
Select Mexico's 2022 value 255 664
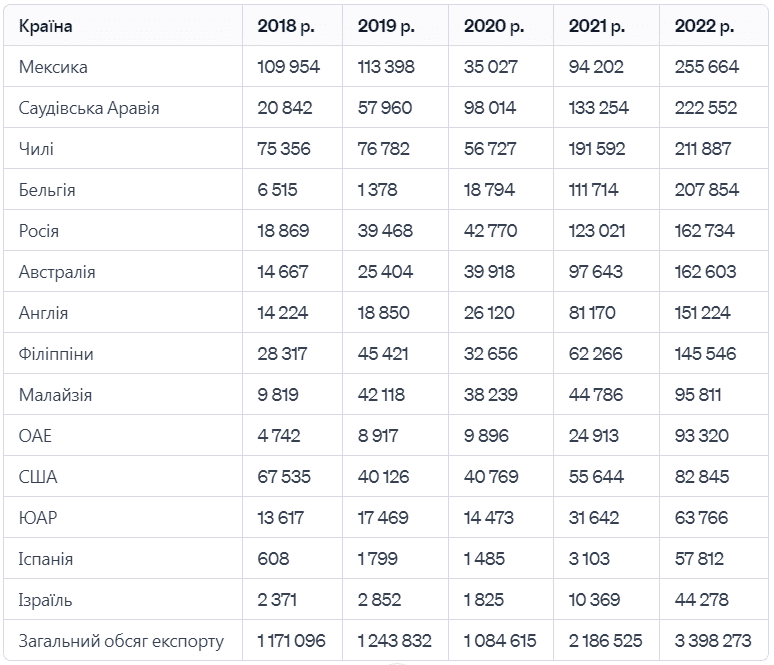tap(707, 67)
